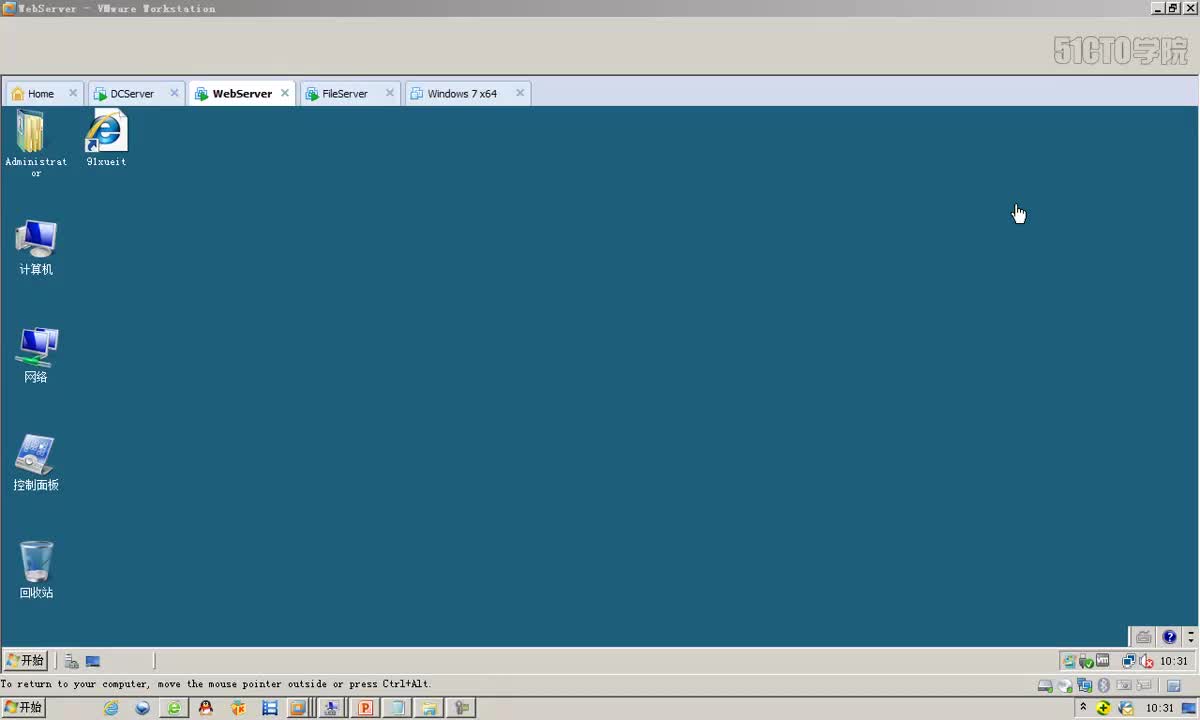This screenshot has height=720, width=1200.
Task: Click VMware network adapter status icon
Action: click(1084, 685)
